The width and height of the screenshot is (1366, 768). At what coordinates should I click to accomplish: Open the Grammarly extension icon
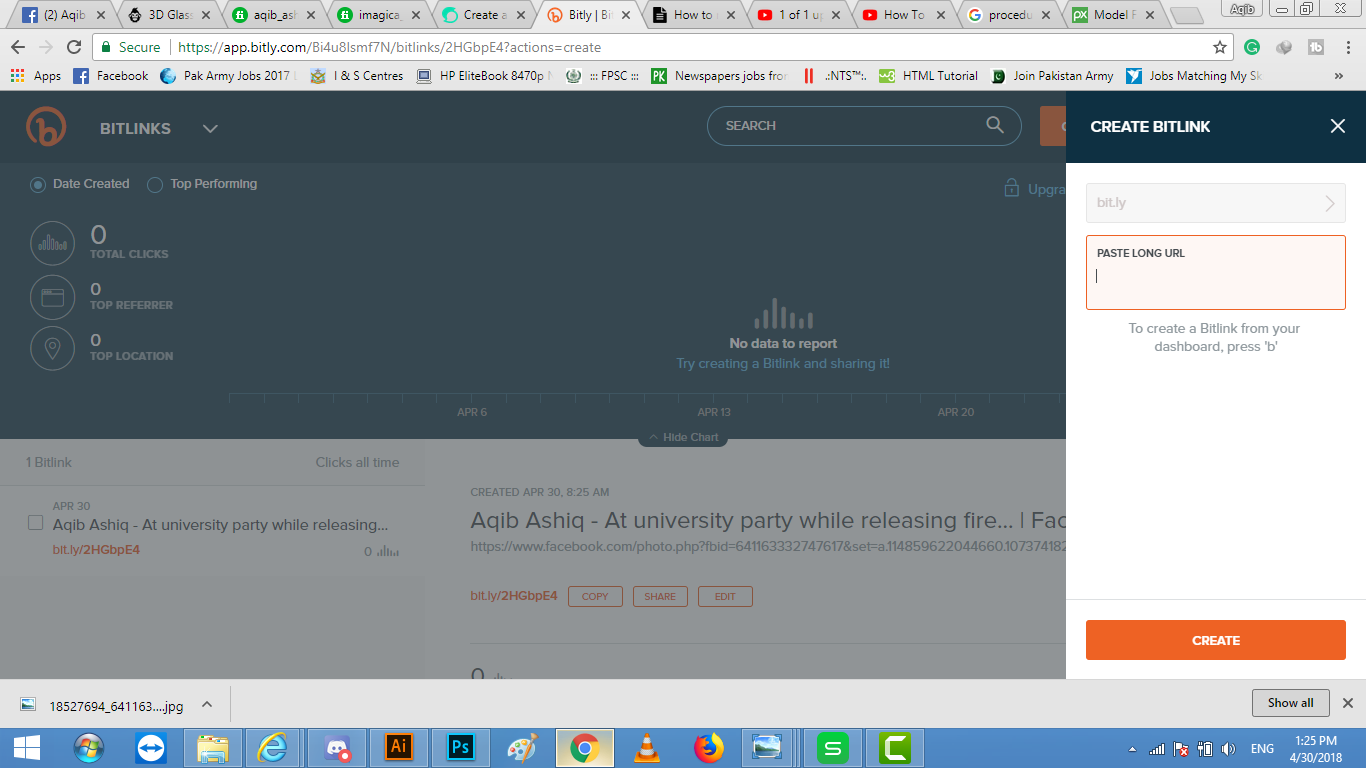[1252, 47]
